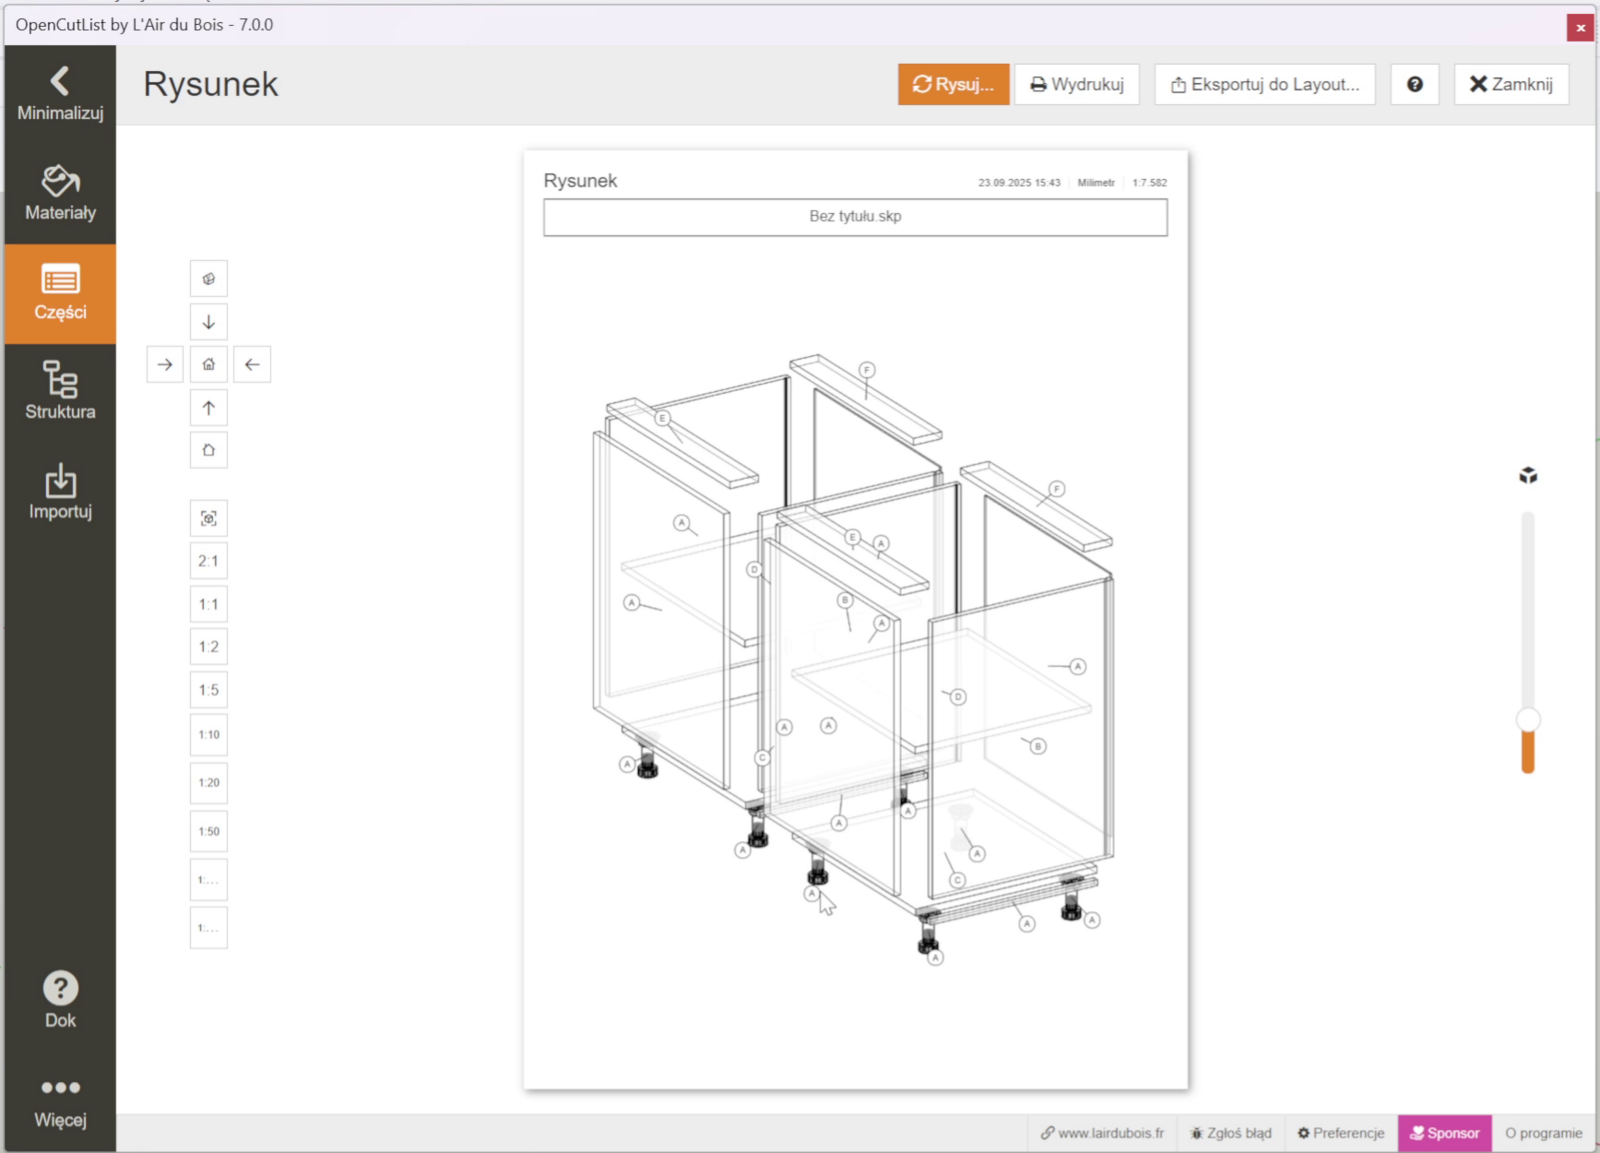The height and width of the screenshot is (1153, 1600).
Task: Select the outlined house view icon
Action: pyautogui.click(x=208, y=450)
